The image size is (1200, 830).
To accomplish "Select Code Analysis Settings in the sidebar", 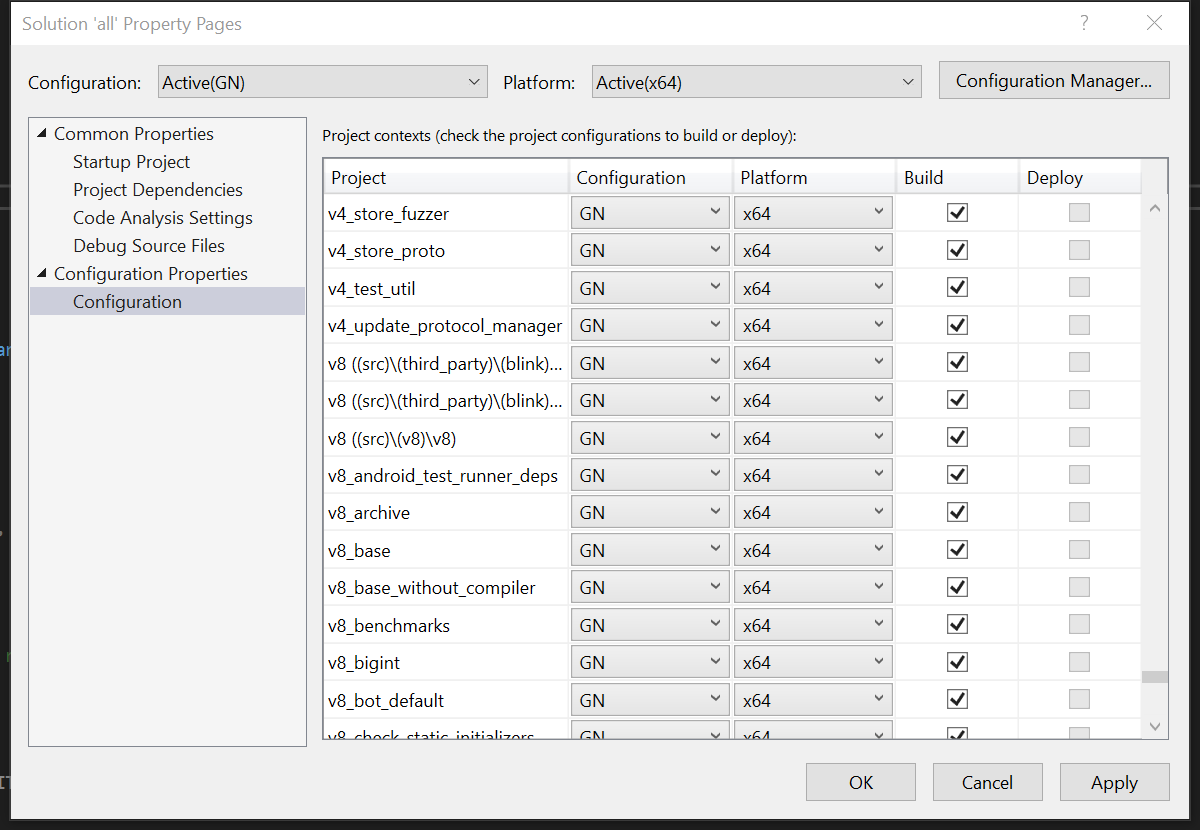I will (x=162, y=217).
